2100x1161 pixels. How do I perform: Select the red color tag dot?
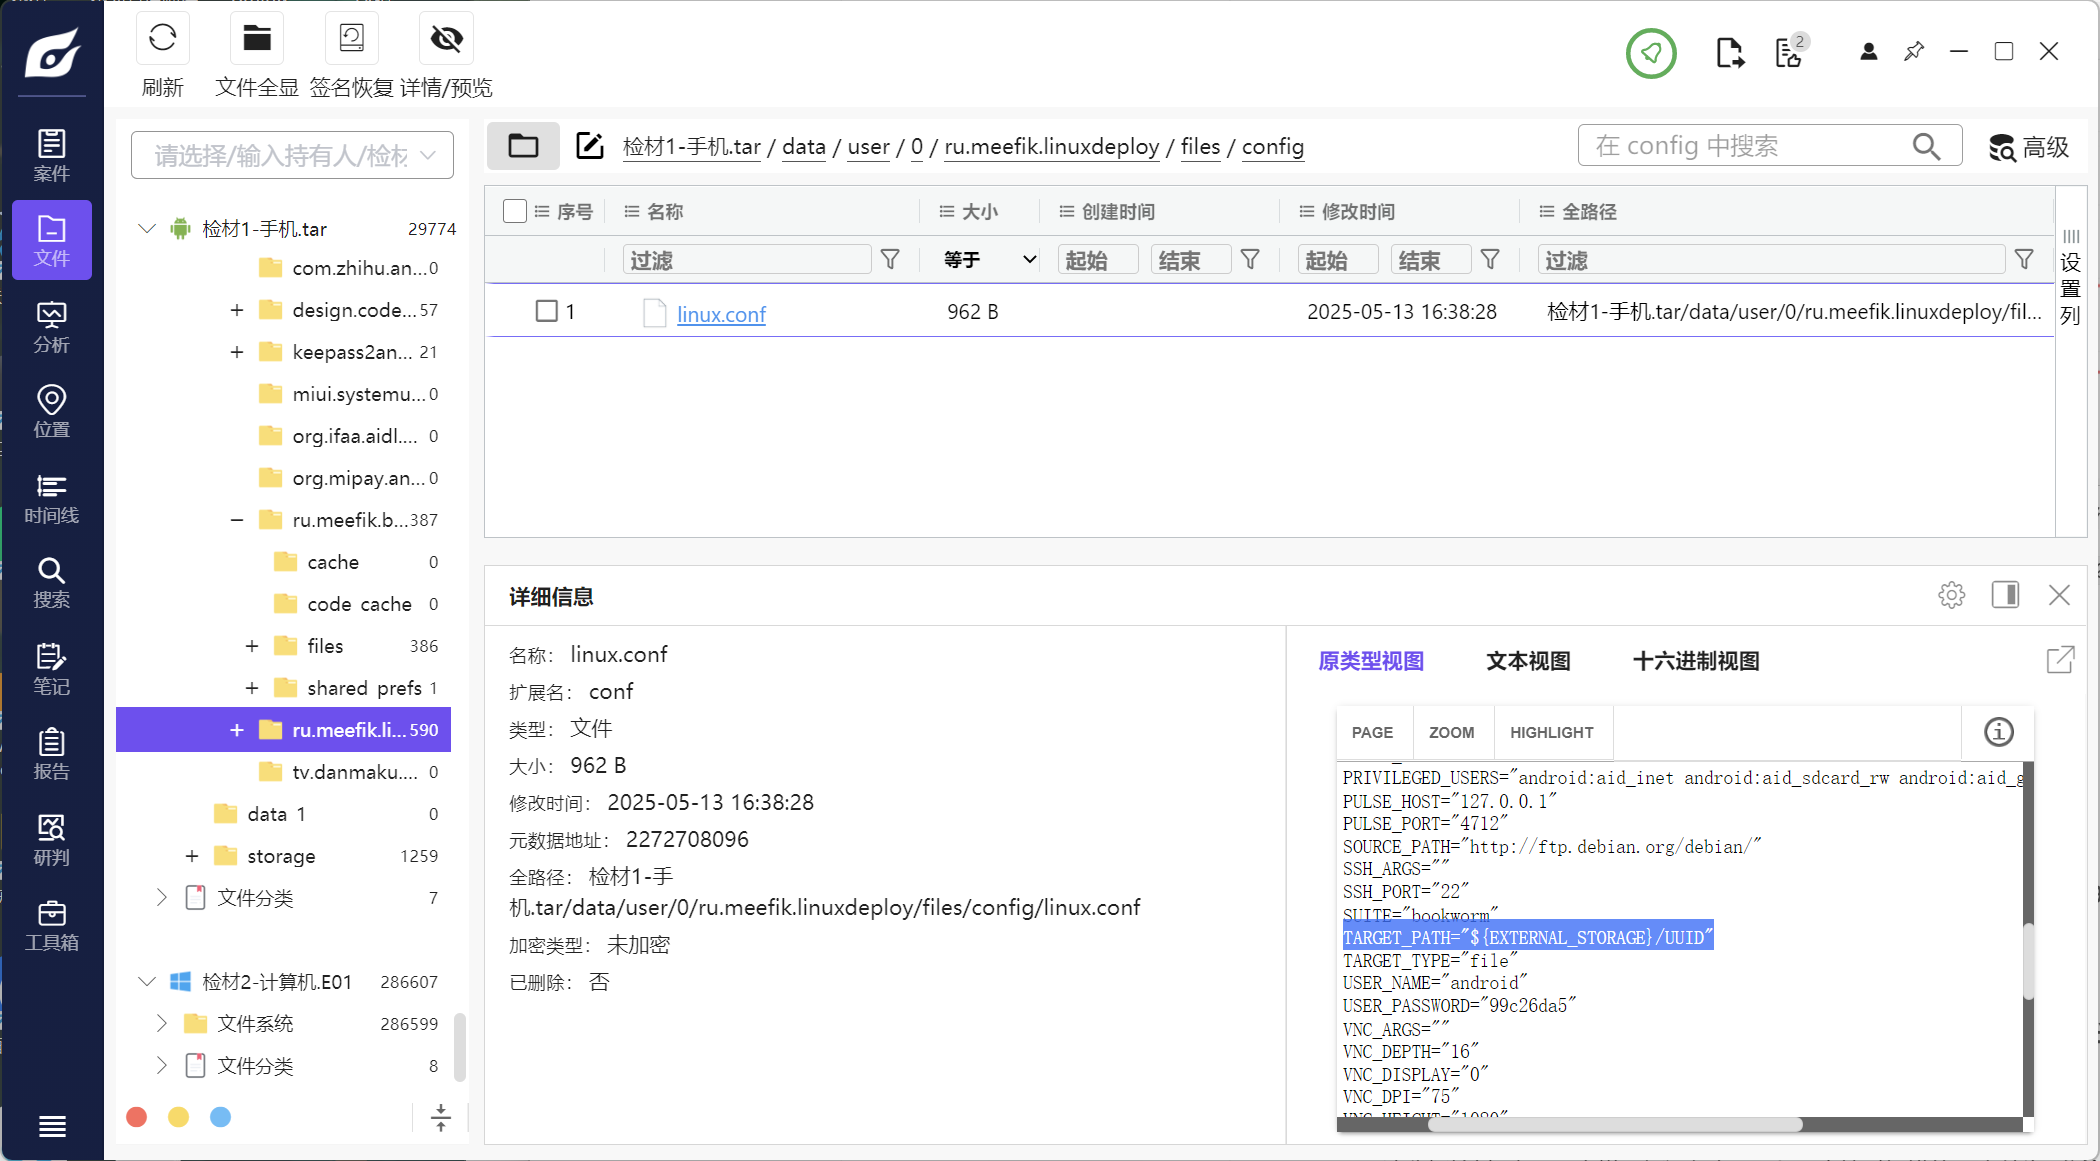coord(137,1117)
